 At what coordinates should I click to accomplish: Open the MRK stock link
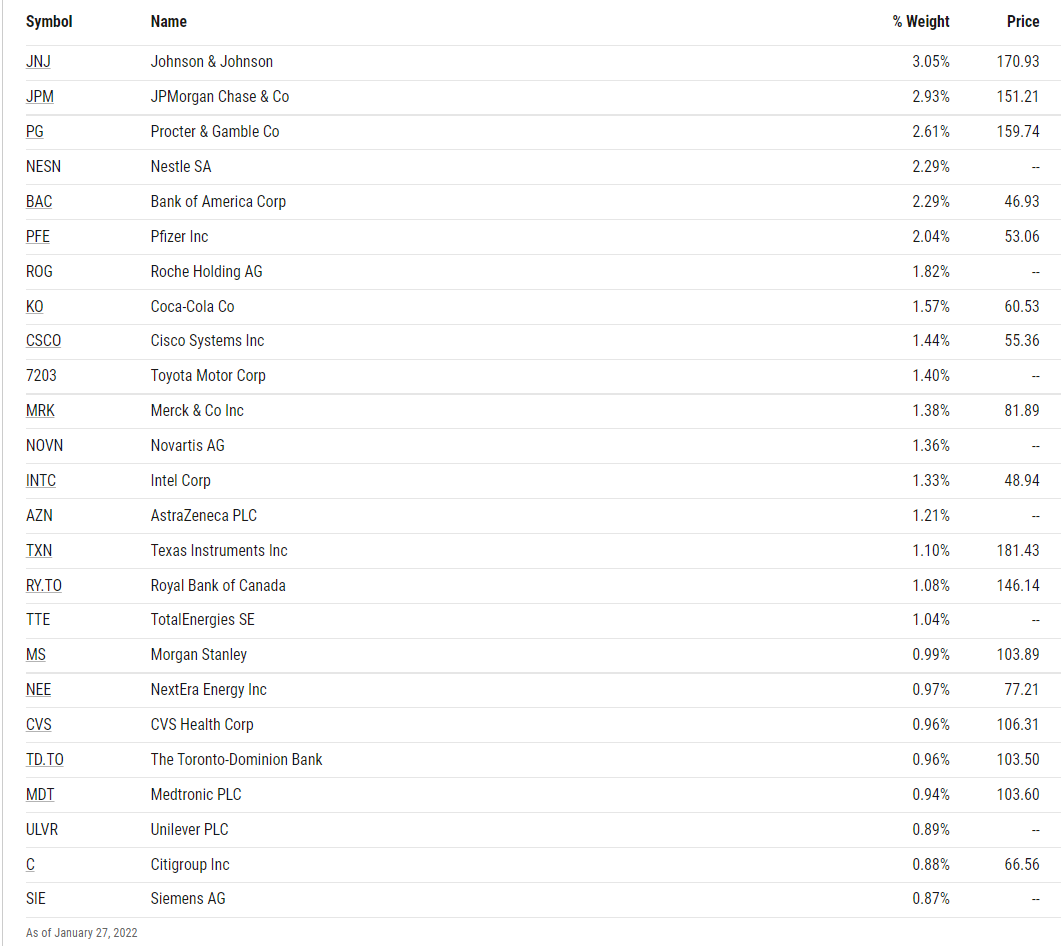pos(40,411)
